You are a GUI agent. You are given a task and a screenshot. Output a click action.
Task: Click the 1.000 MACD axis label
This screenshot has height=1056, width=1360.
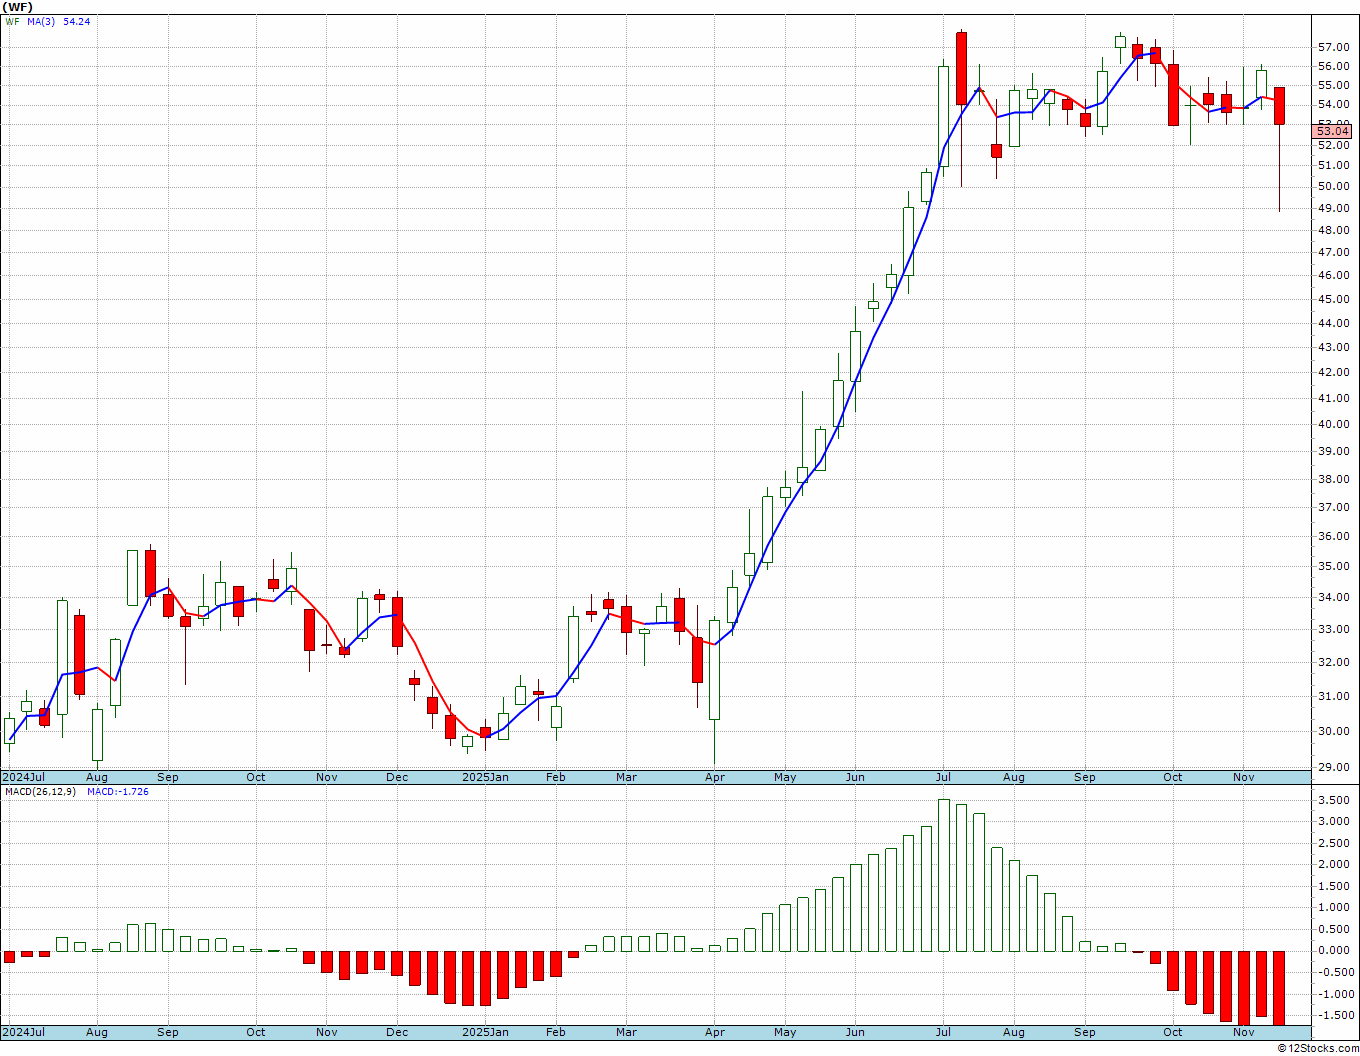point(1334,907)
